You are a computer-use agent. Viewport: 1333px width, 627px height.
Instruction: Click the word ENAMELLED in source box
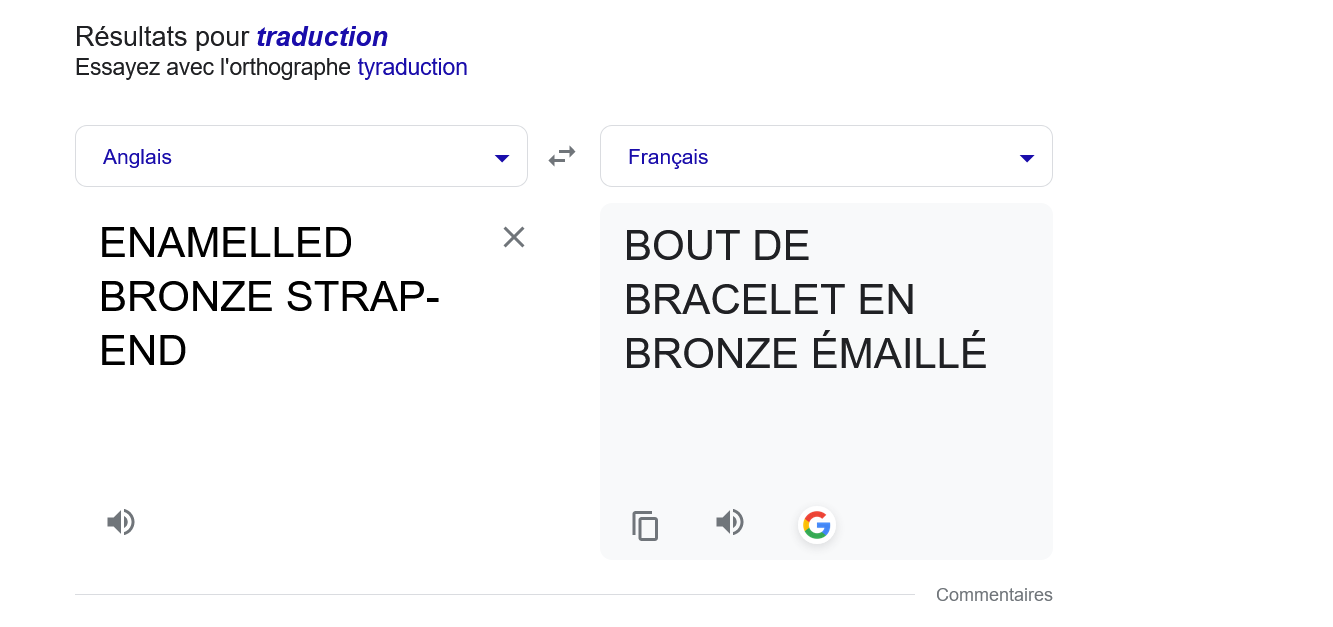pos(226,243)
